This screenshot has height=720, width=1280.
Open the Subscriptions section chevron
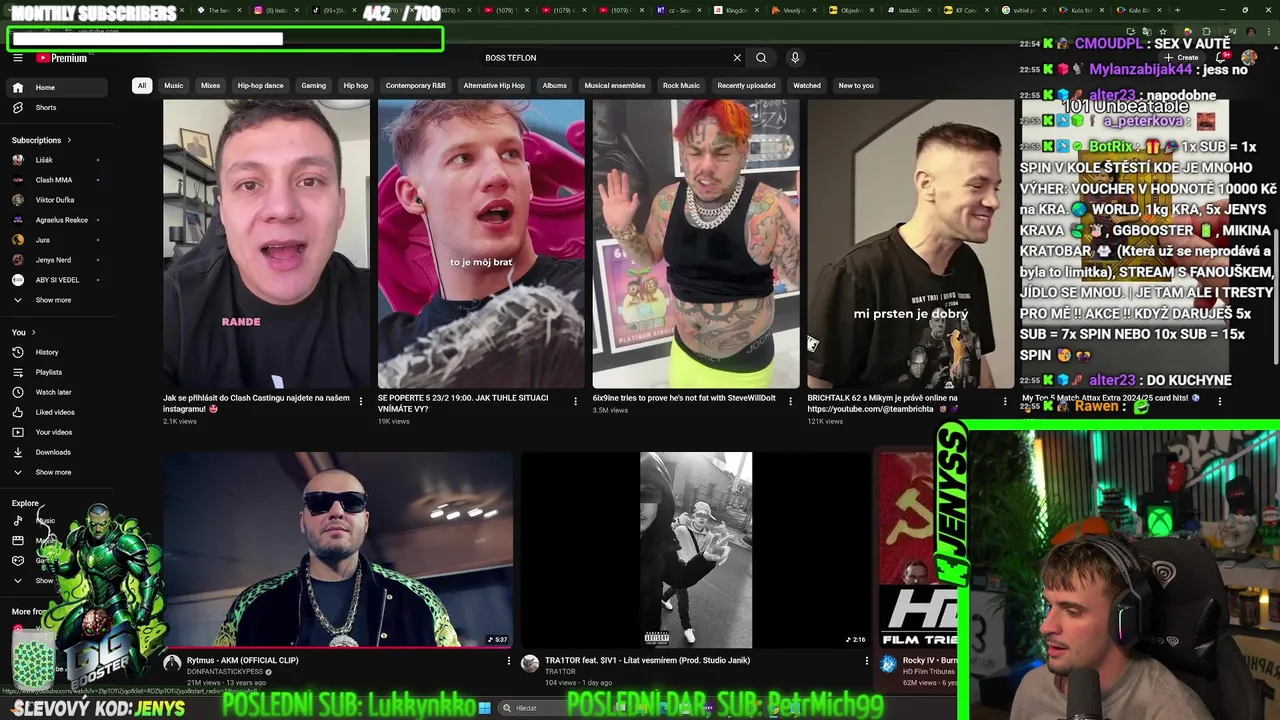click(69, 140)
